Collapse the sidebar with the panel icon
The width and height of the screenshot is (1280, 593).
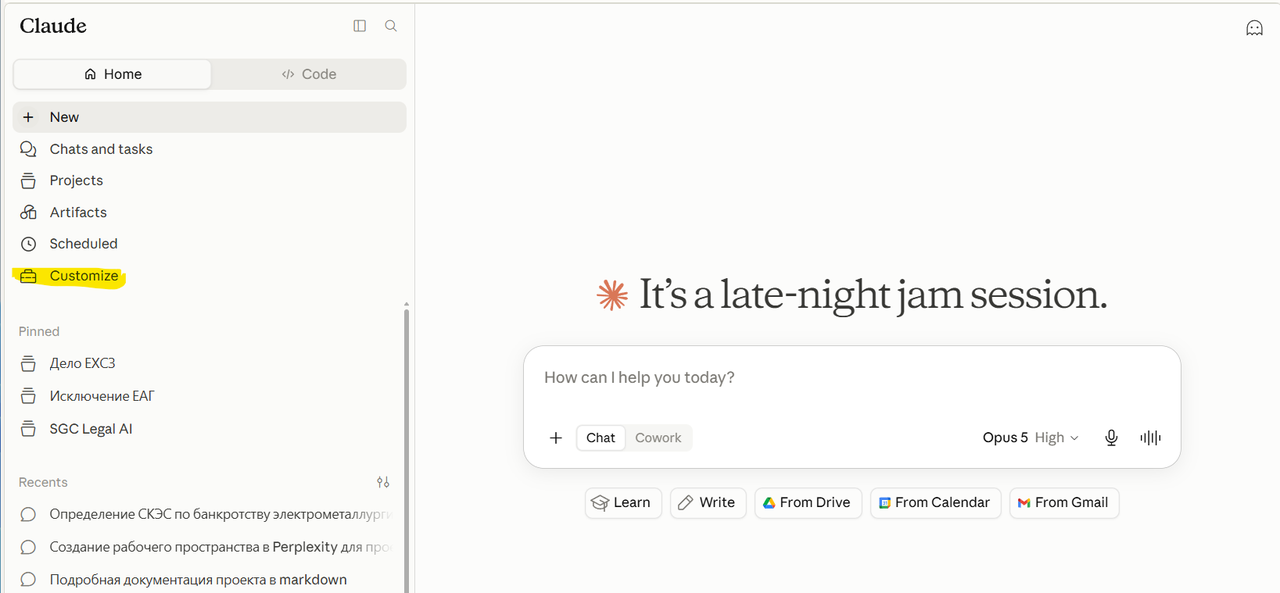pyautogui.click(x=360, y=26)
